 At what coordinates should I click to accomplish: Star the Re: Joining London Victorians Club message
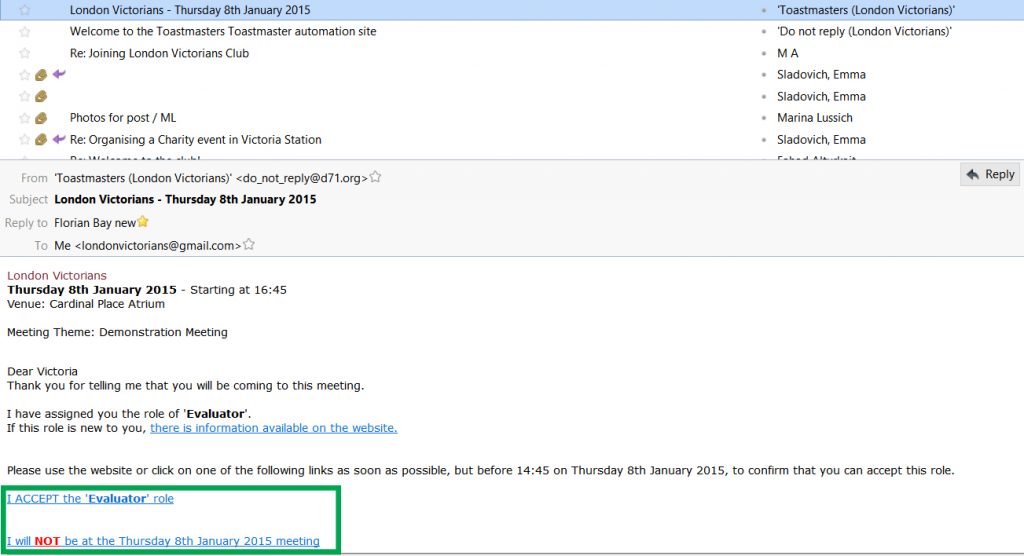25,53
